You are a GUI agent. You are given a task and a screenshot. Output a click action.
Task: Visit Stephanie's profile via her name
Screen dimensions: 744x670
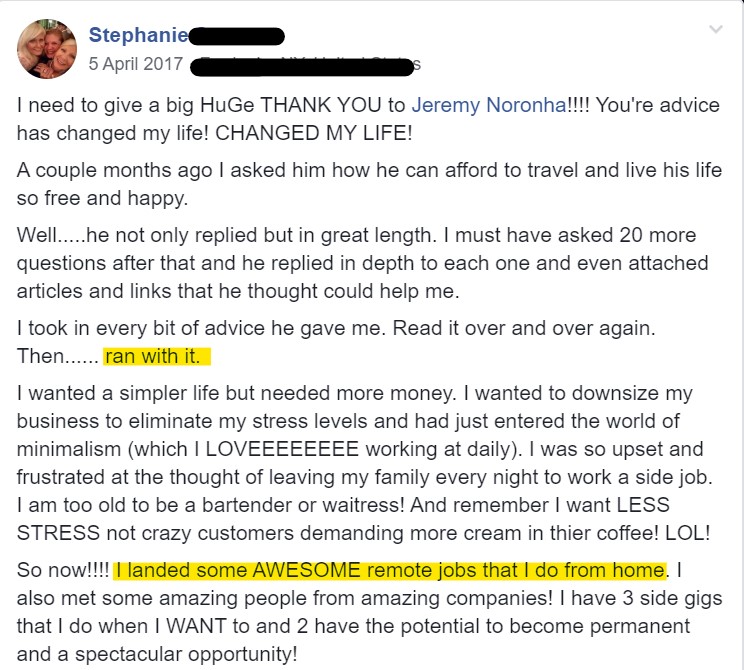[139, 35]
